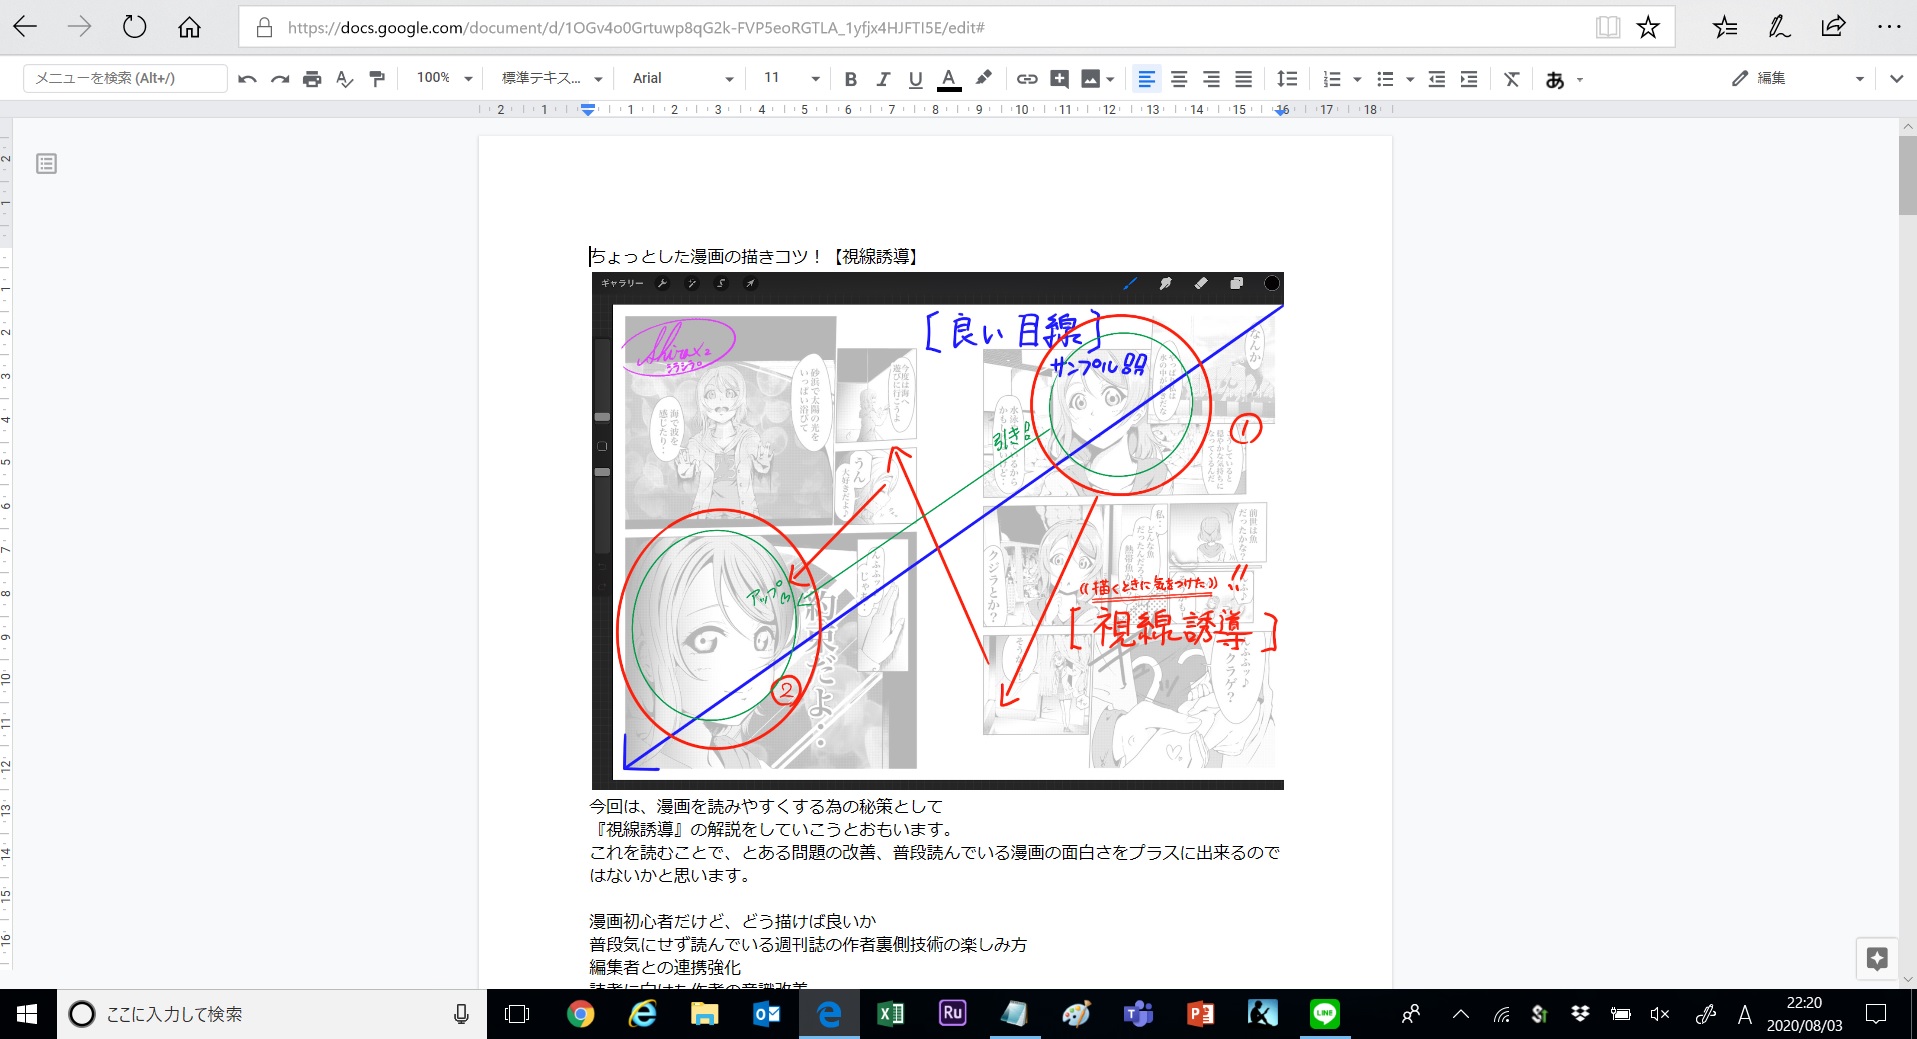
Task: Toggle bold formatting
Action: point(851,79)
